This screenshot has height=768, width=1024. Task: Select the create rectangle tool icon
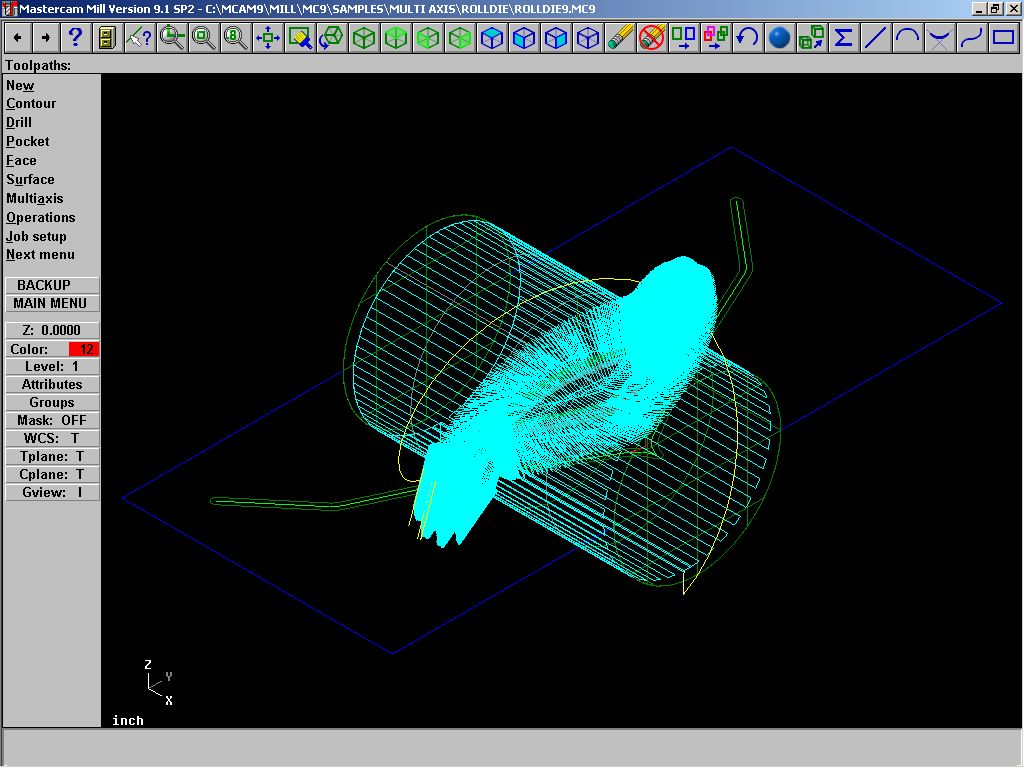point(1004,38)
